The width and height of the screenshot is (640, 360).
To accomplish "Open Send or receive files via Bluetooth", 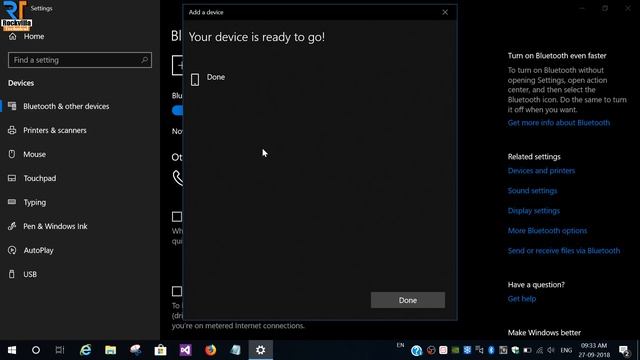I will [563, 251].
